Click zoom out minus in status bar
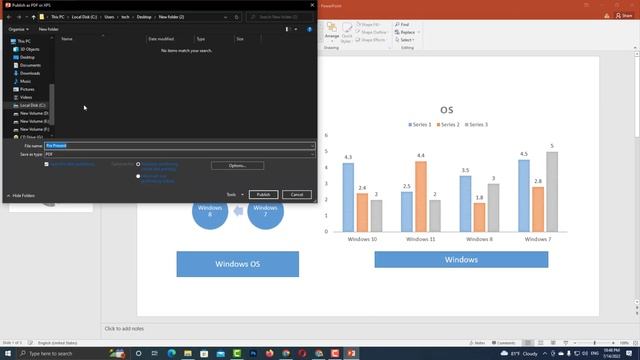The width and height of the screenshot is (640, 360). point(575,343)
